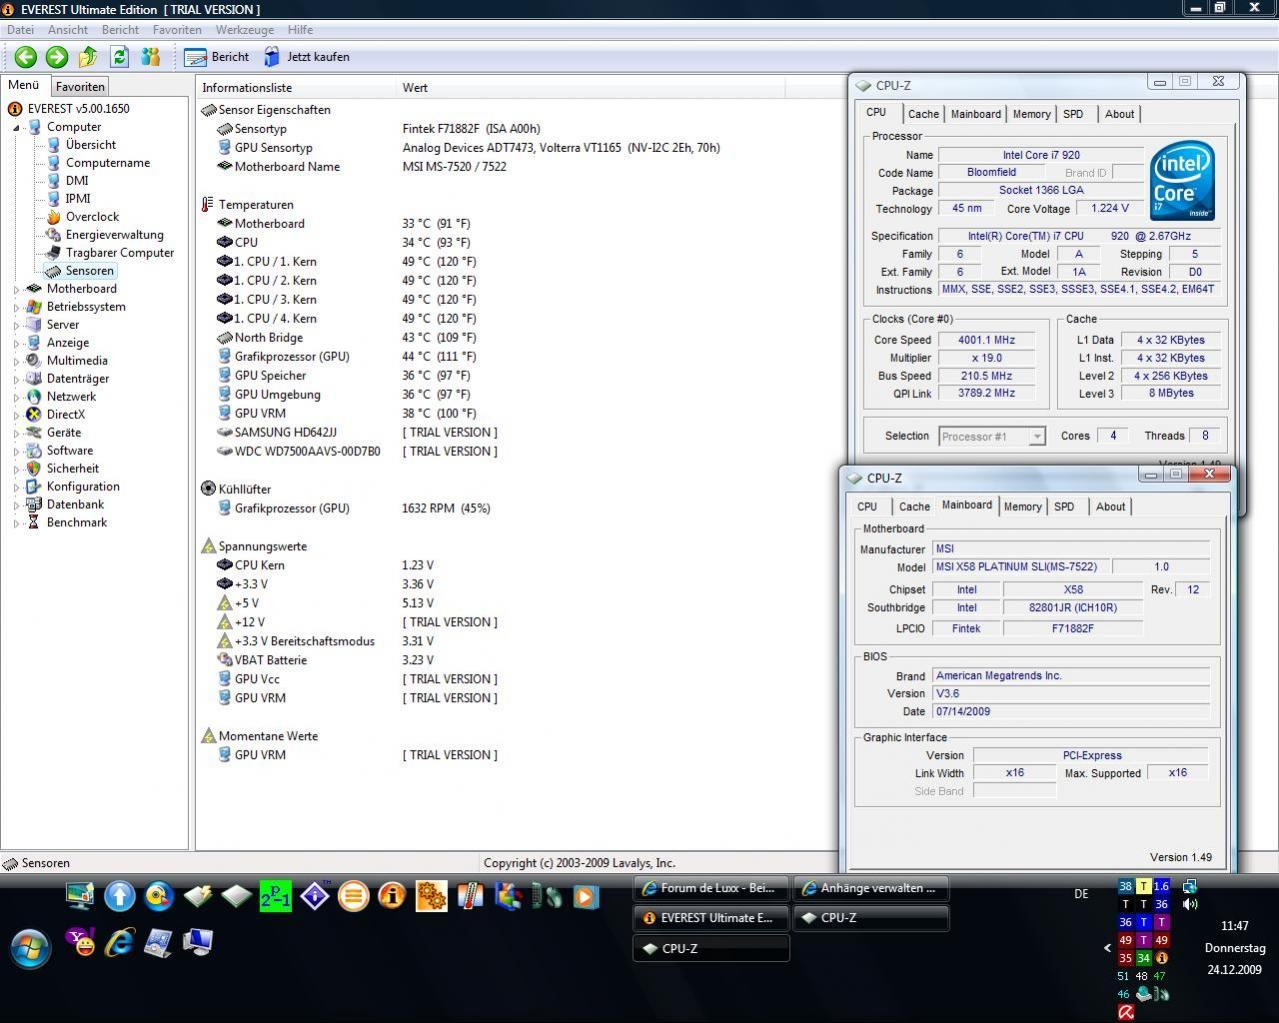Select Übersicht in the Computer tree
Viewport: 1279px width, 1023px height.
point(90,145)
